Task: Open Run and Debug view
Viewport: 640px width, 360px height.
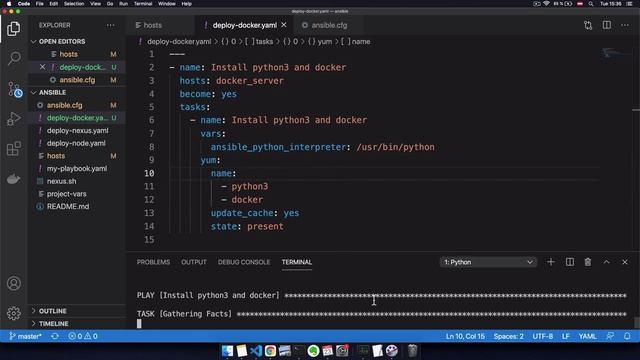Action: [x=13, y=119]
